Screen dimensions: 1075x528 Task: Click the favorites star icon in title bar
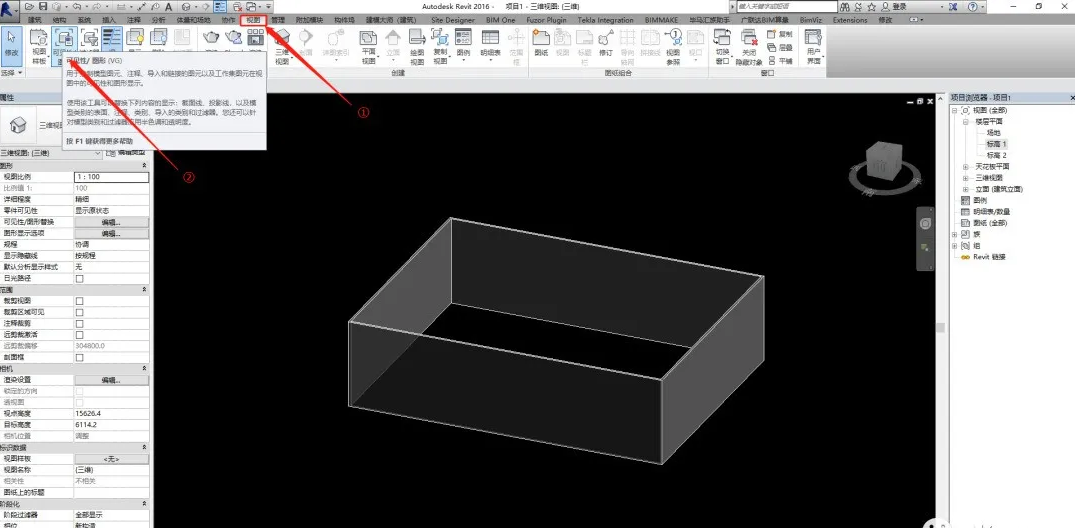871,6
